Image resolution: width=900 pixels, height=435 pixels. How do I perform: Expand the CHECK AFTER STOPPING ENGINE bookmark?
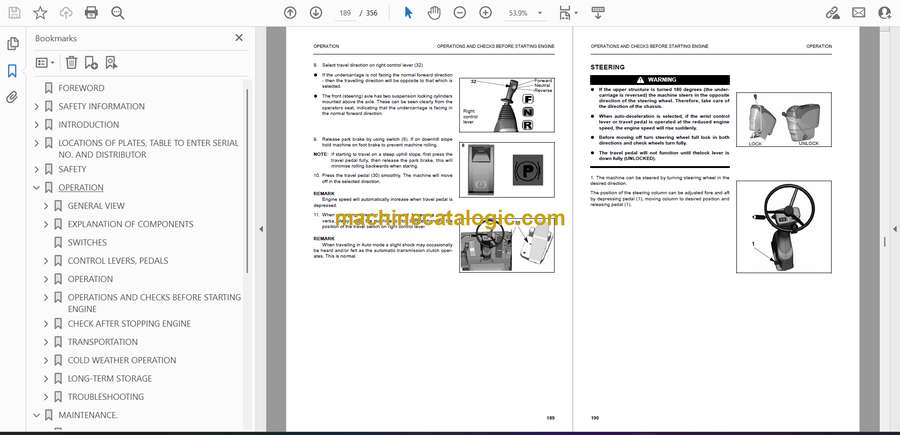[46, 324]
